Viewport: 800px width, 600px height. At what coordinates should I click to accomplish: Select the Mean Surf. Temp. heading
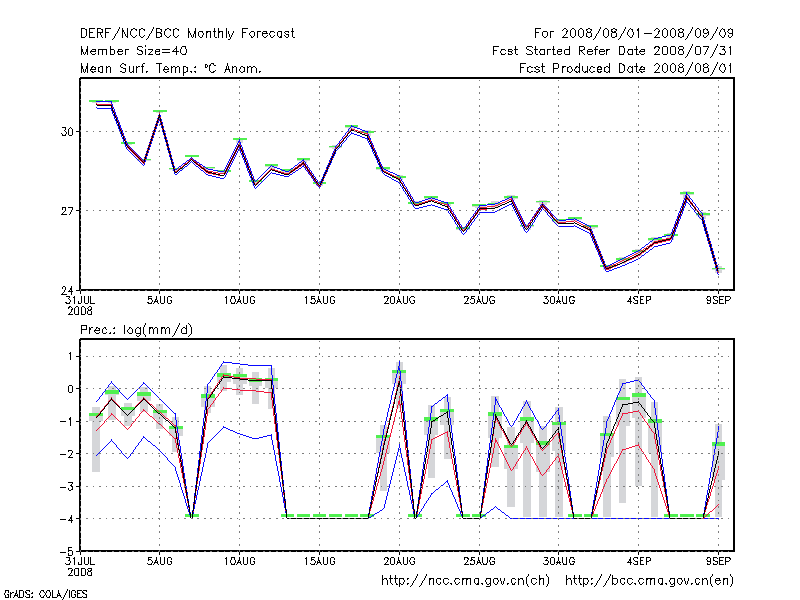[170, 68]
